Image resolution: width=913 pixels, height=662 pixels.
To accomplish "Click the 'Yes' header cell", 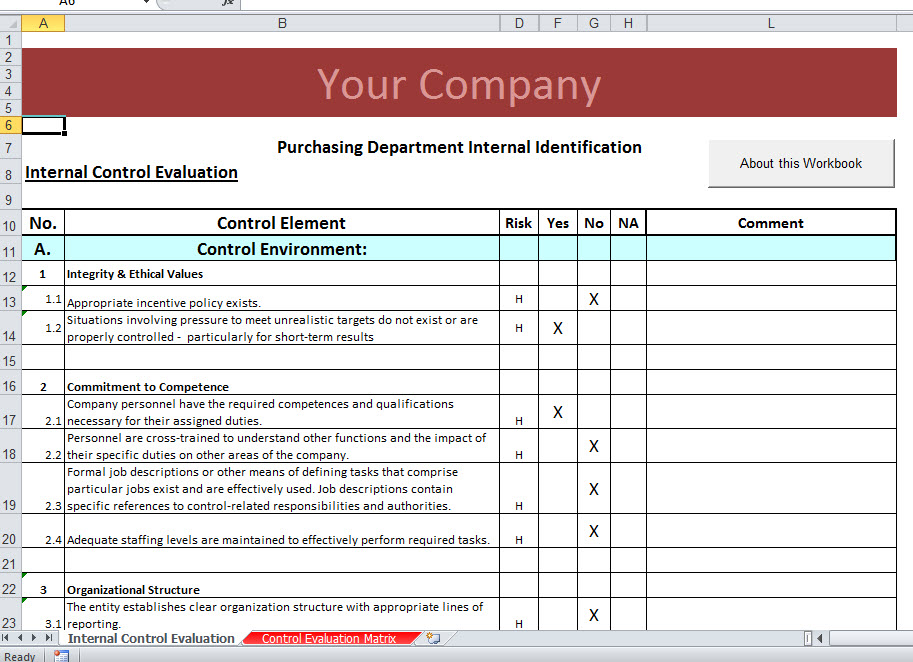I will 558,223.
